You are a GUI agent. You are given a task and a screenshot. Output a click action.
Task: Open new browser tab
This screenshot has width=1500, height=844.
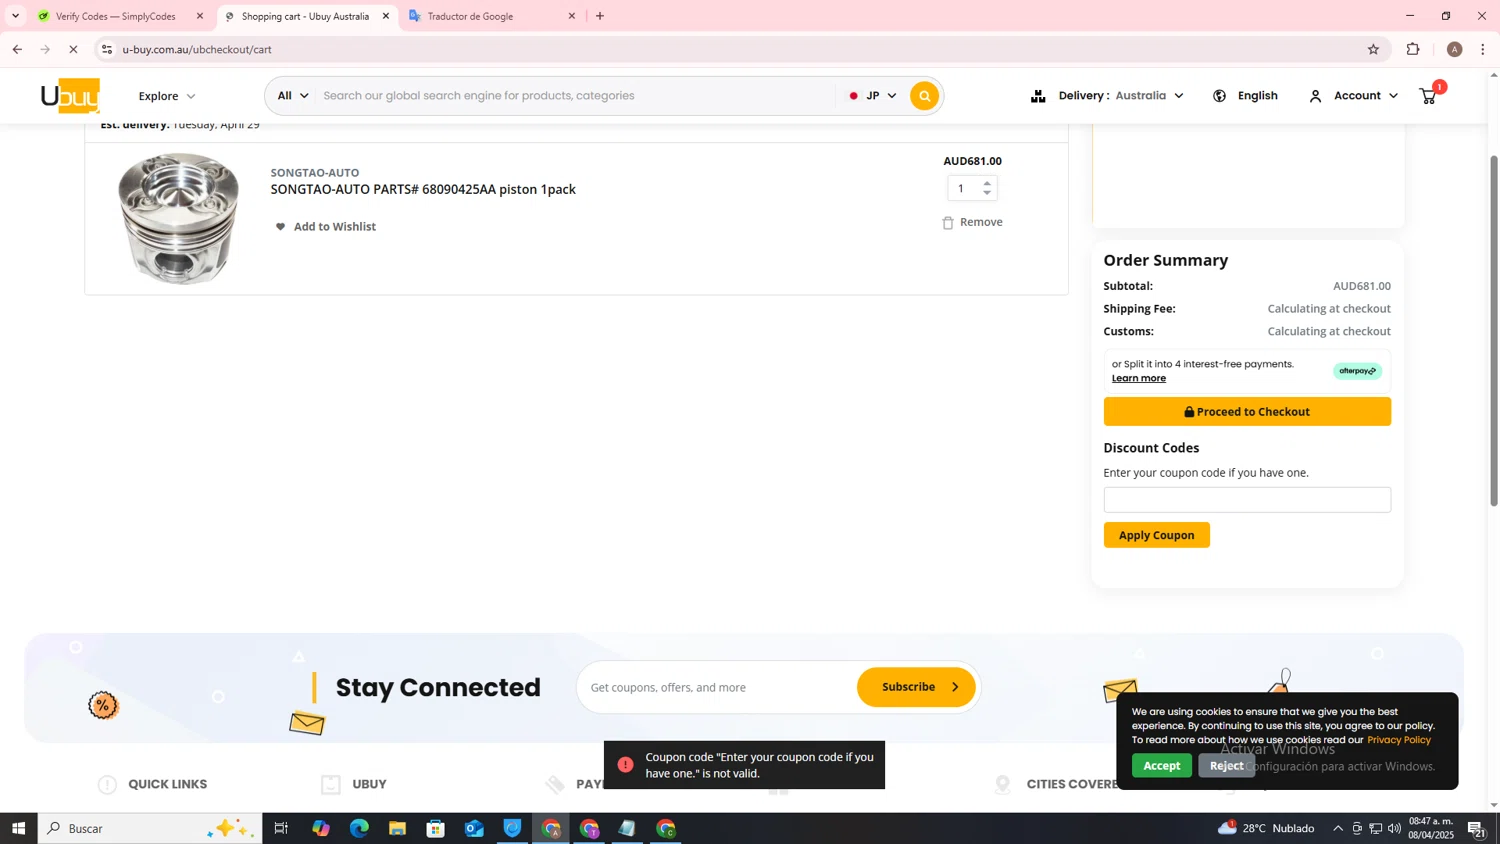point(600,16)
